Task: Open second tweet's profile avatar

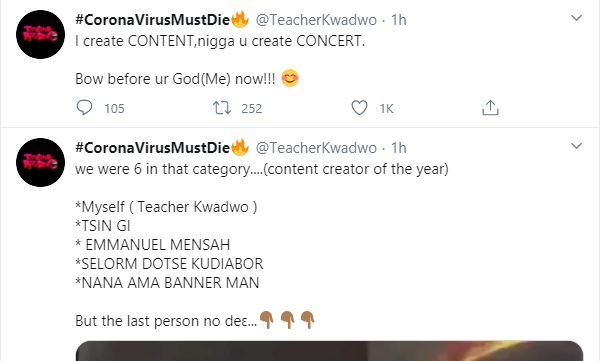Action: [x=40, y=162]
